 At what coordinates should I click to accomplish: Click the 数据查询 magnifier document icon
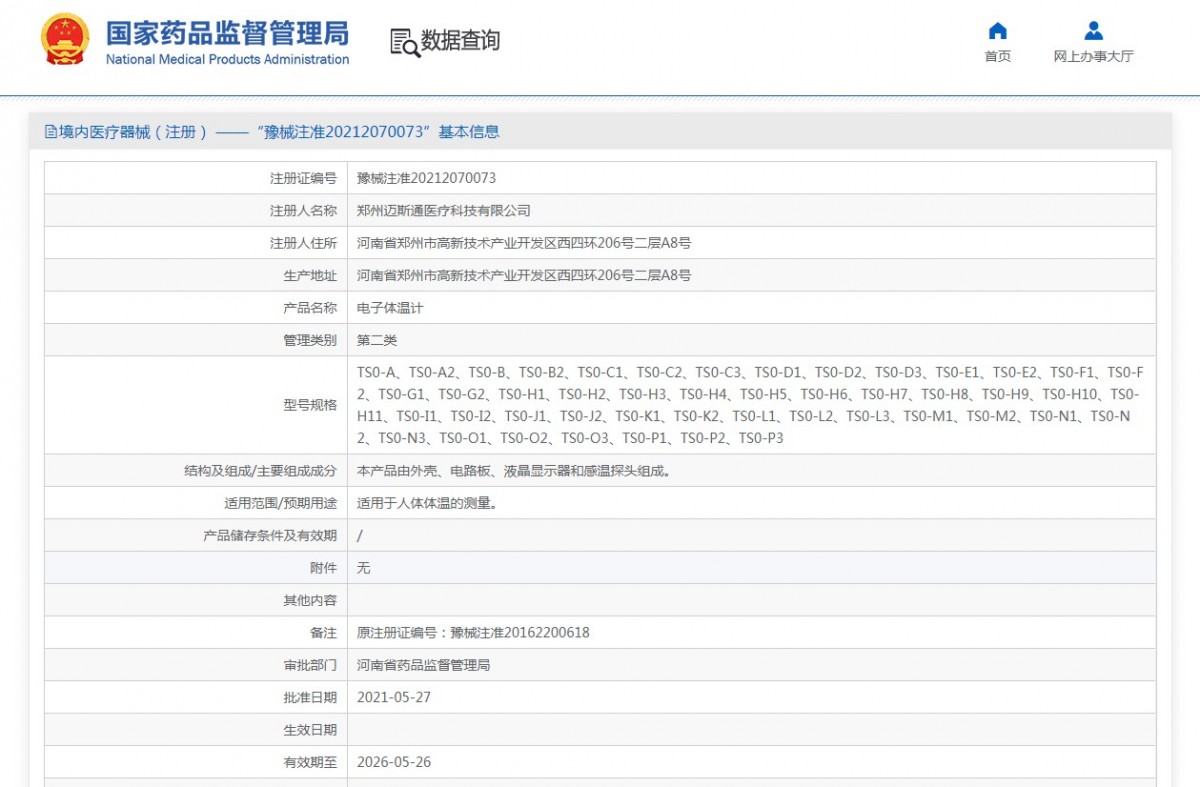(x=404, y=42)
